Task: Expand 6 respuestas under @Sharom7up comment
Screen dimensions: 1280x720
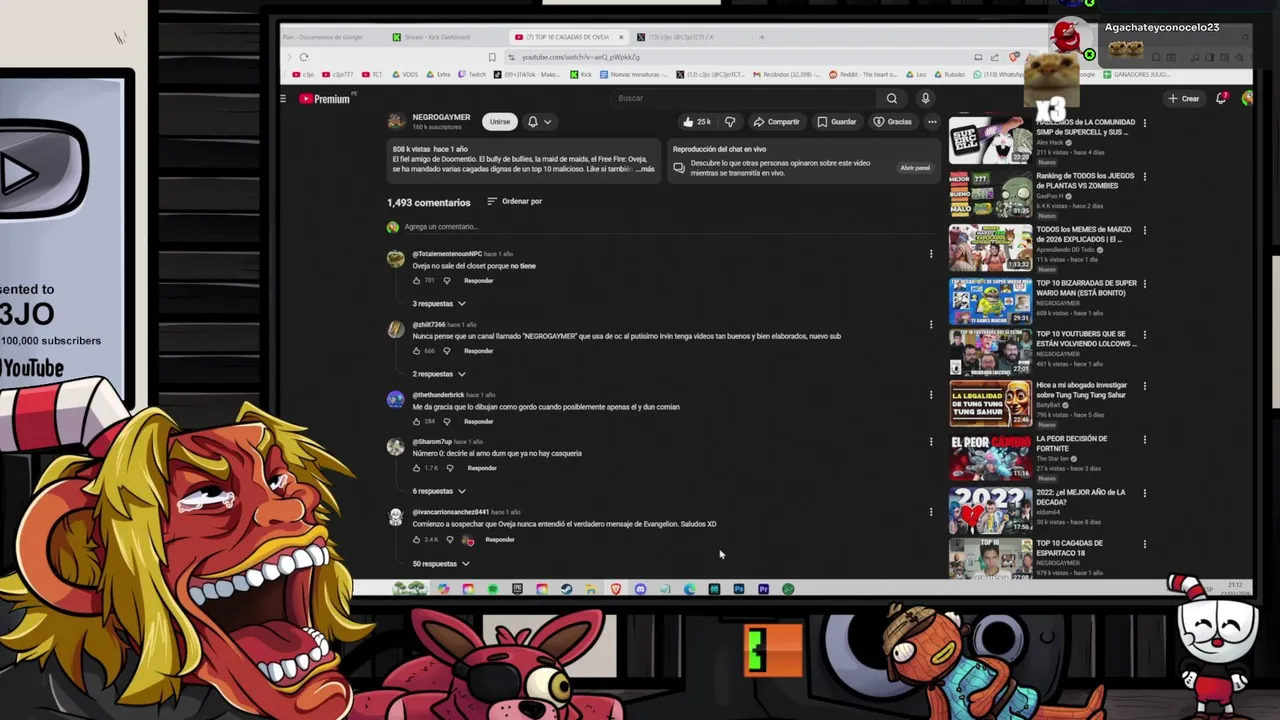Action: (x=439, y=491)
